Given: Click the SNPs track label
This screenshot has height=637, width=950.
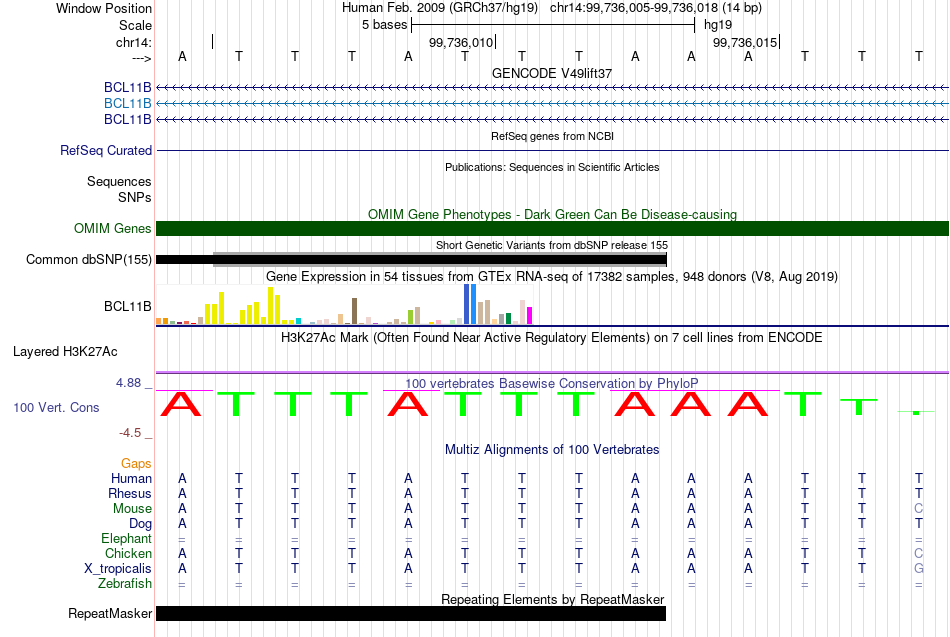Looking at the screenshot, I should [x=135, y=197].
